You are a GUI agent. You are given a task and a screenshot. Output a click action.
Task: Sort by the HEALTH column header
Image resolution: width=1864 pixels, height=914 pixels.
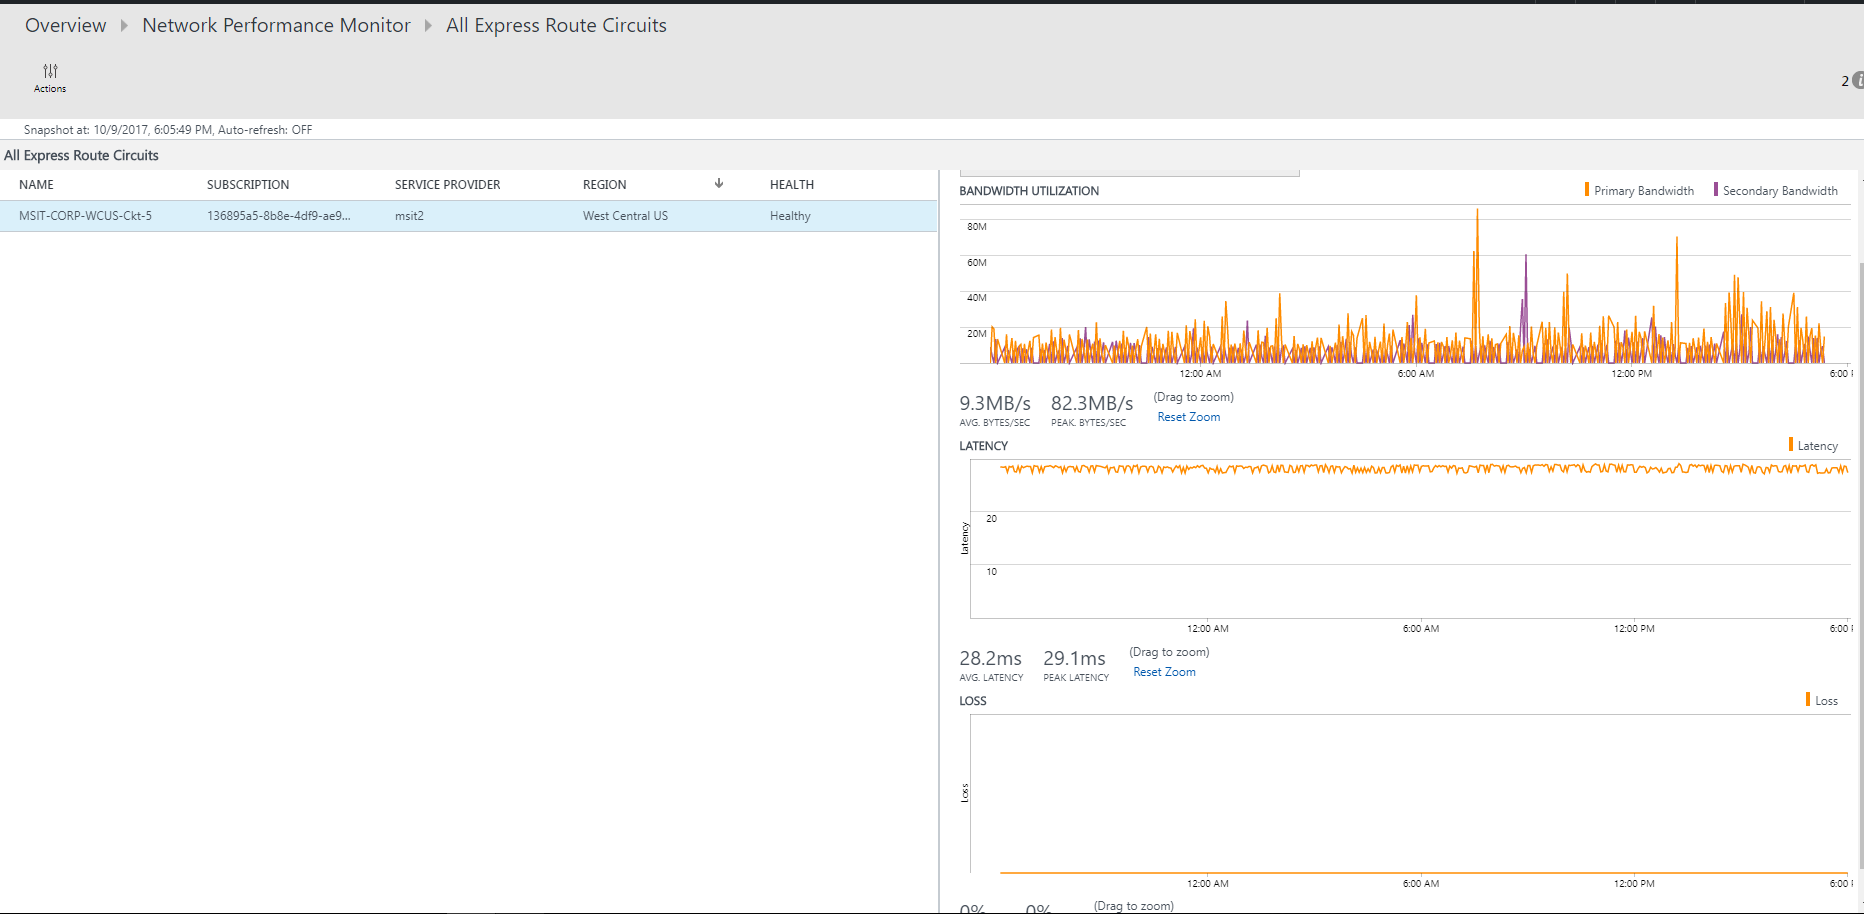791,185
